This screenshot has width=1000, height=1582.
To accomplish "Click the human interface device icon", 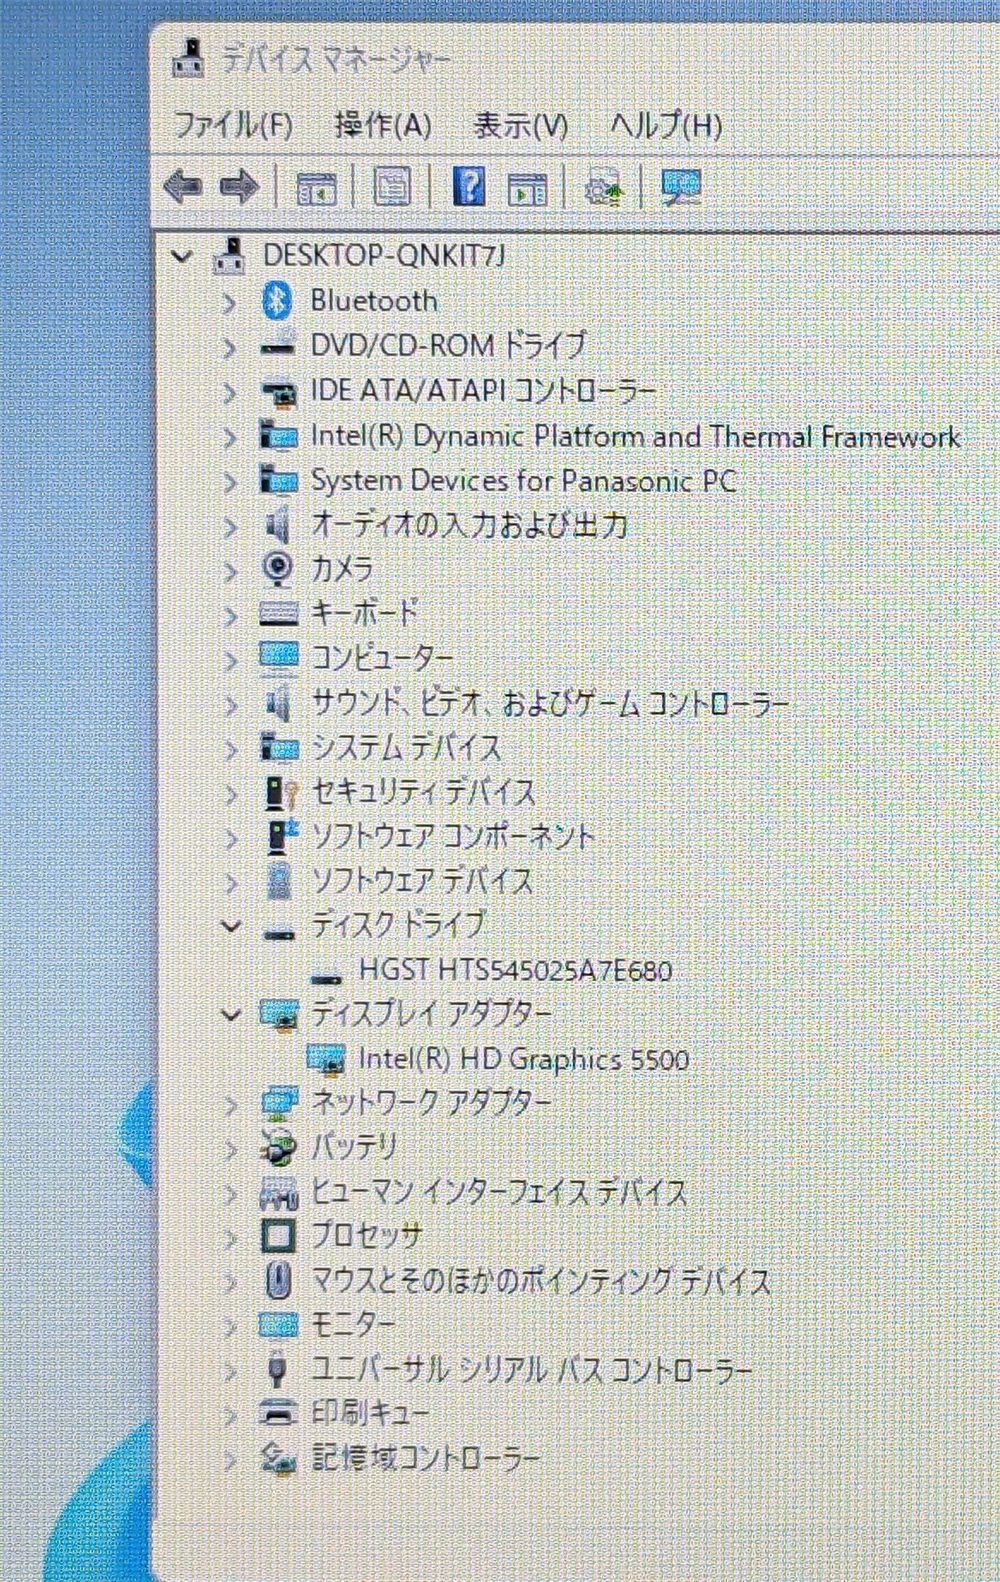I will (279, 1192).
